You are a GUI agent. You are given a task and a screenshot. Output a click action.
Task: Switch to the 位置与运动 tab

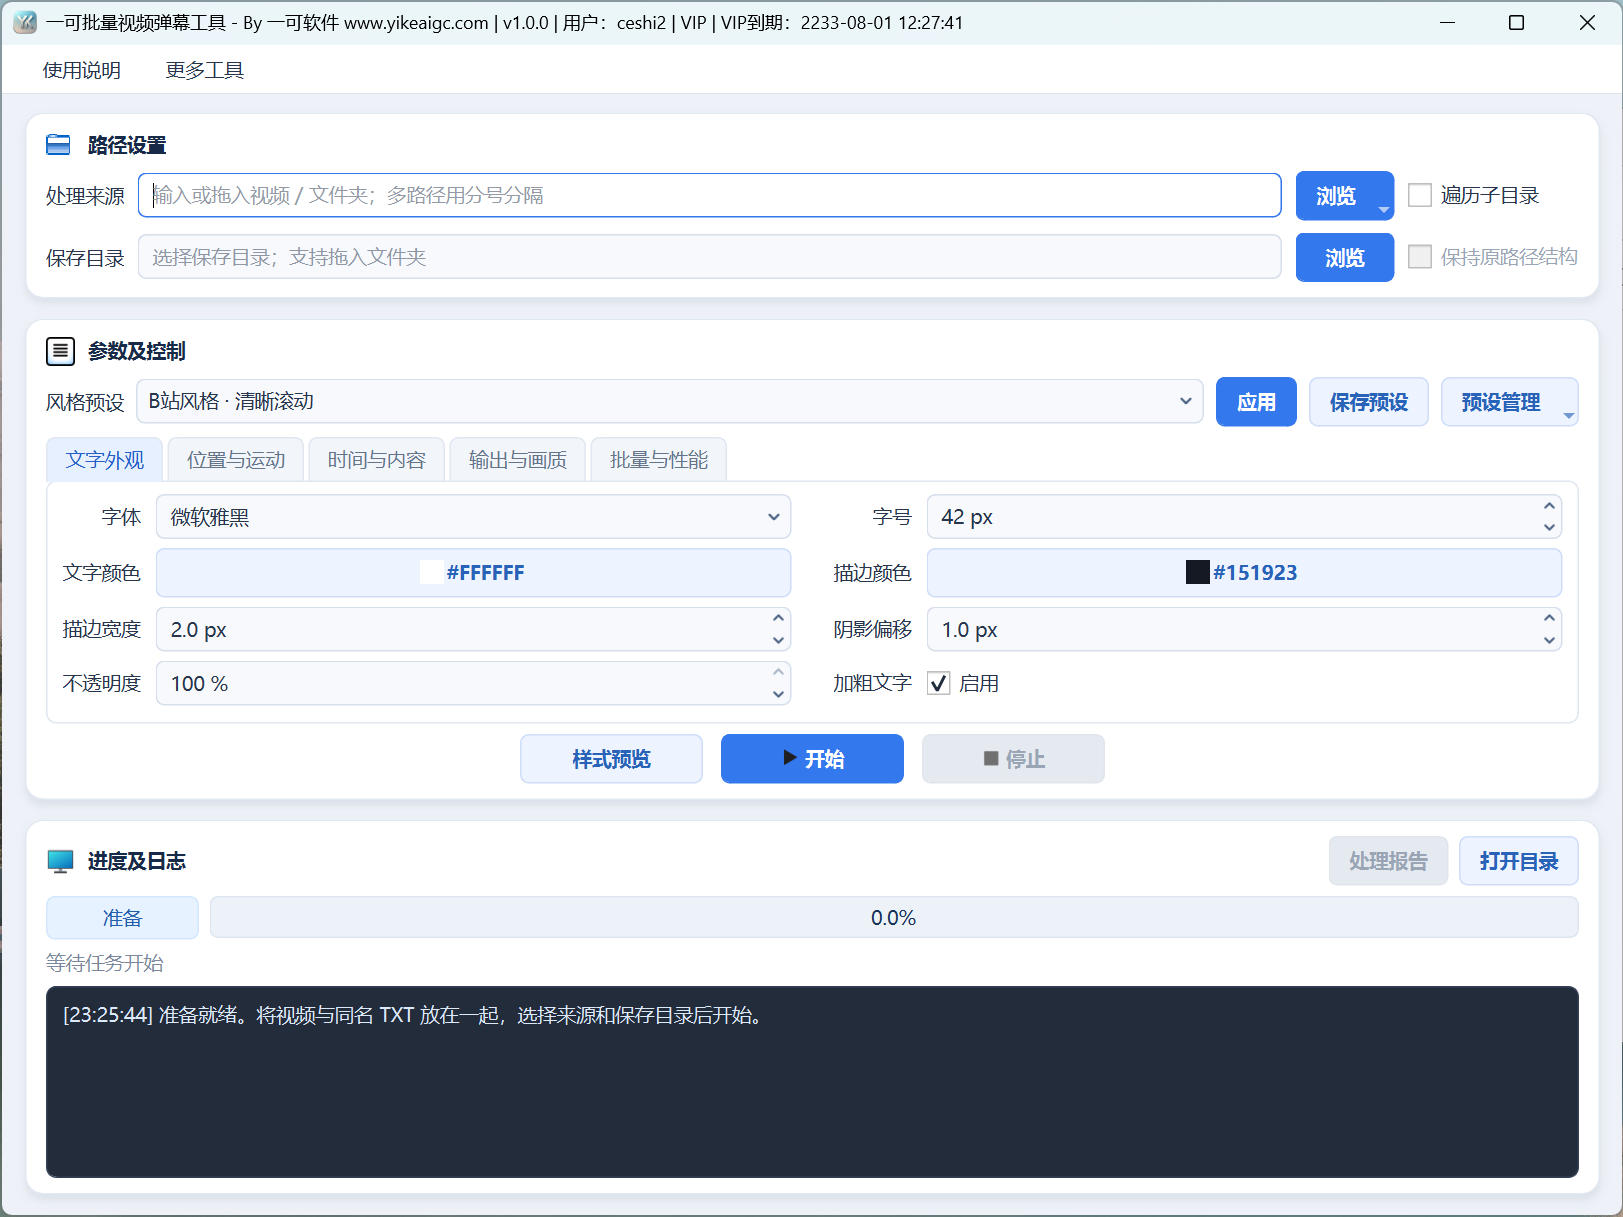pyautogui.click(x=236, y=460)
